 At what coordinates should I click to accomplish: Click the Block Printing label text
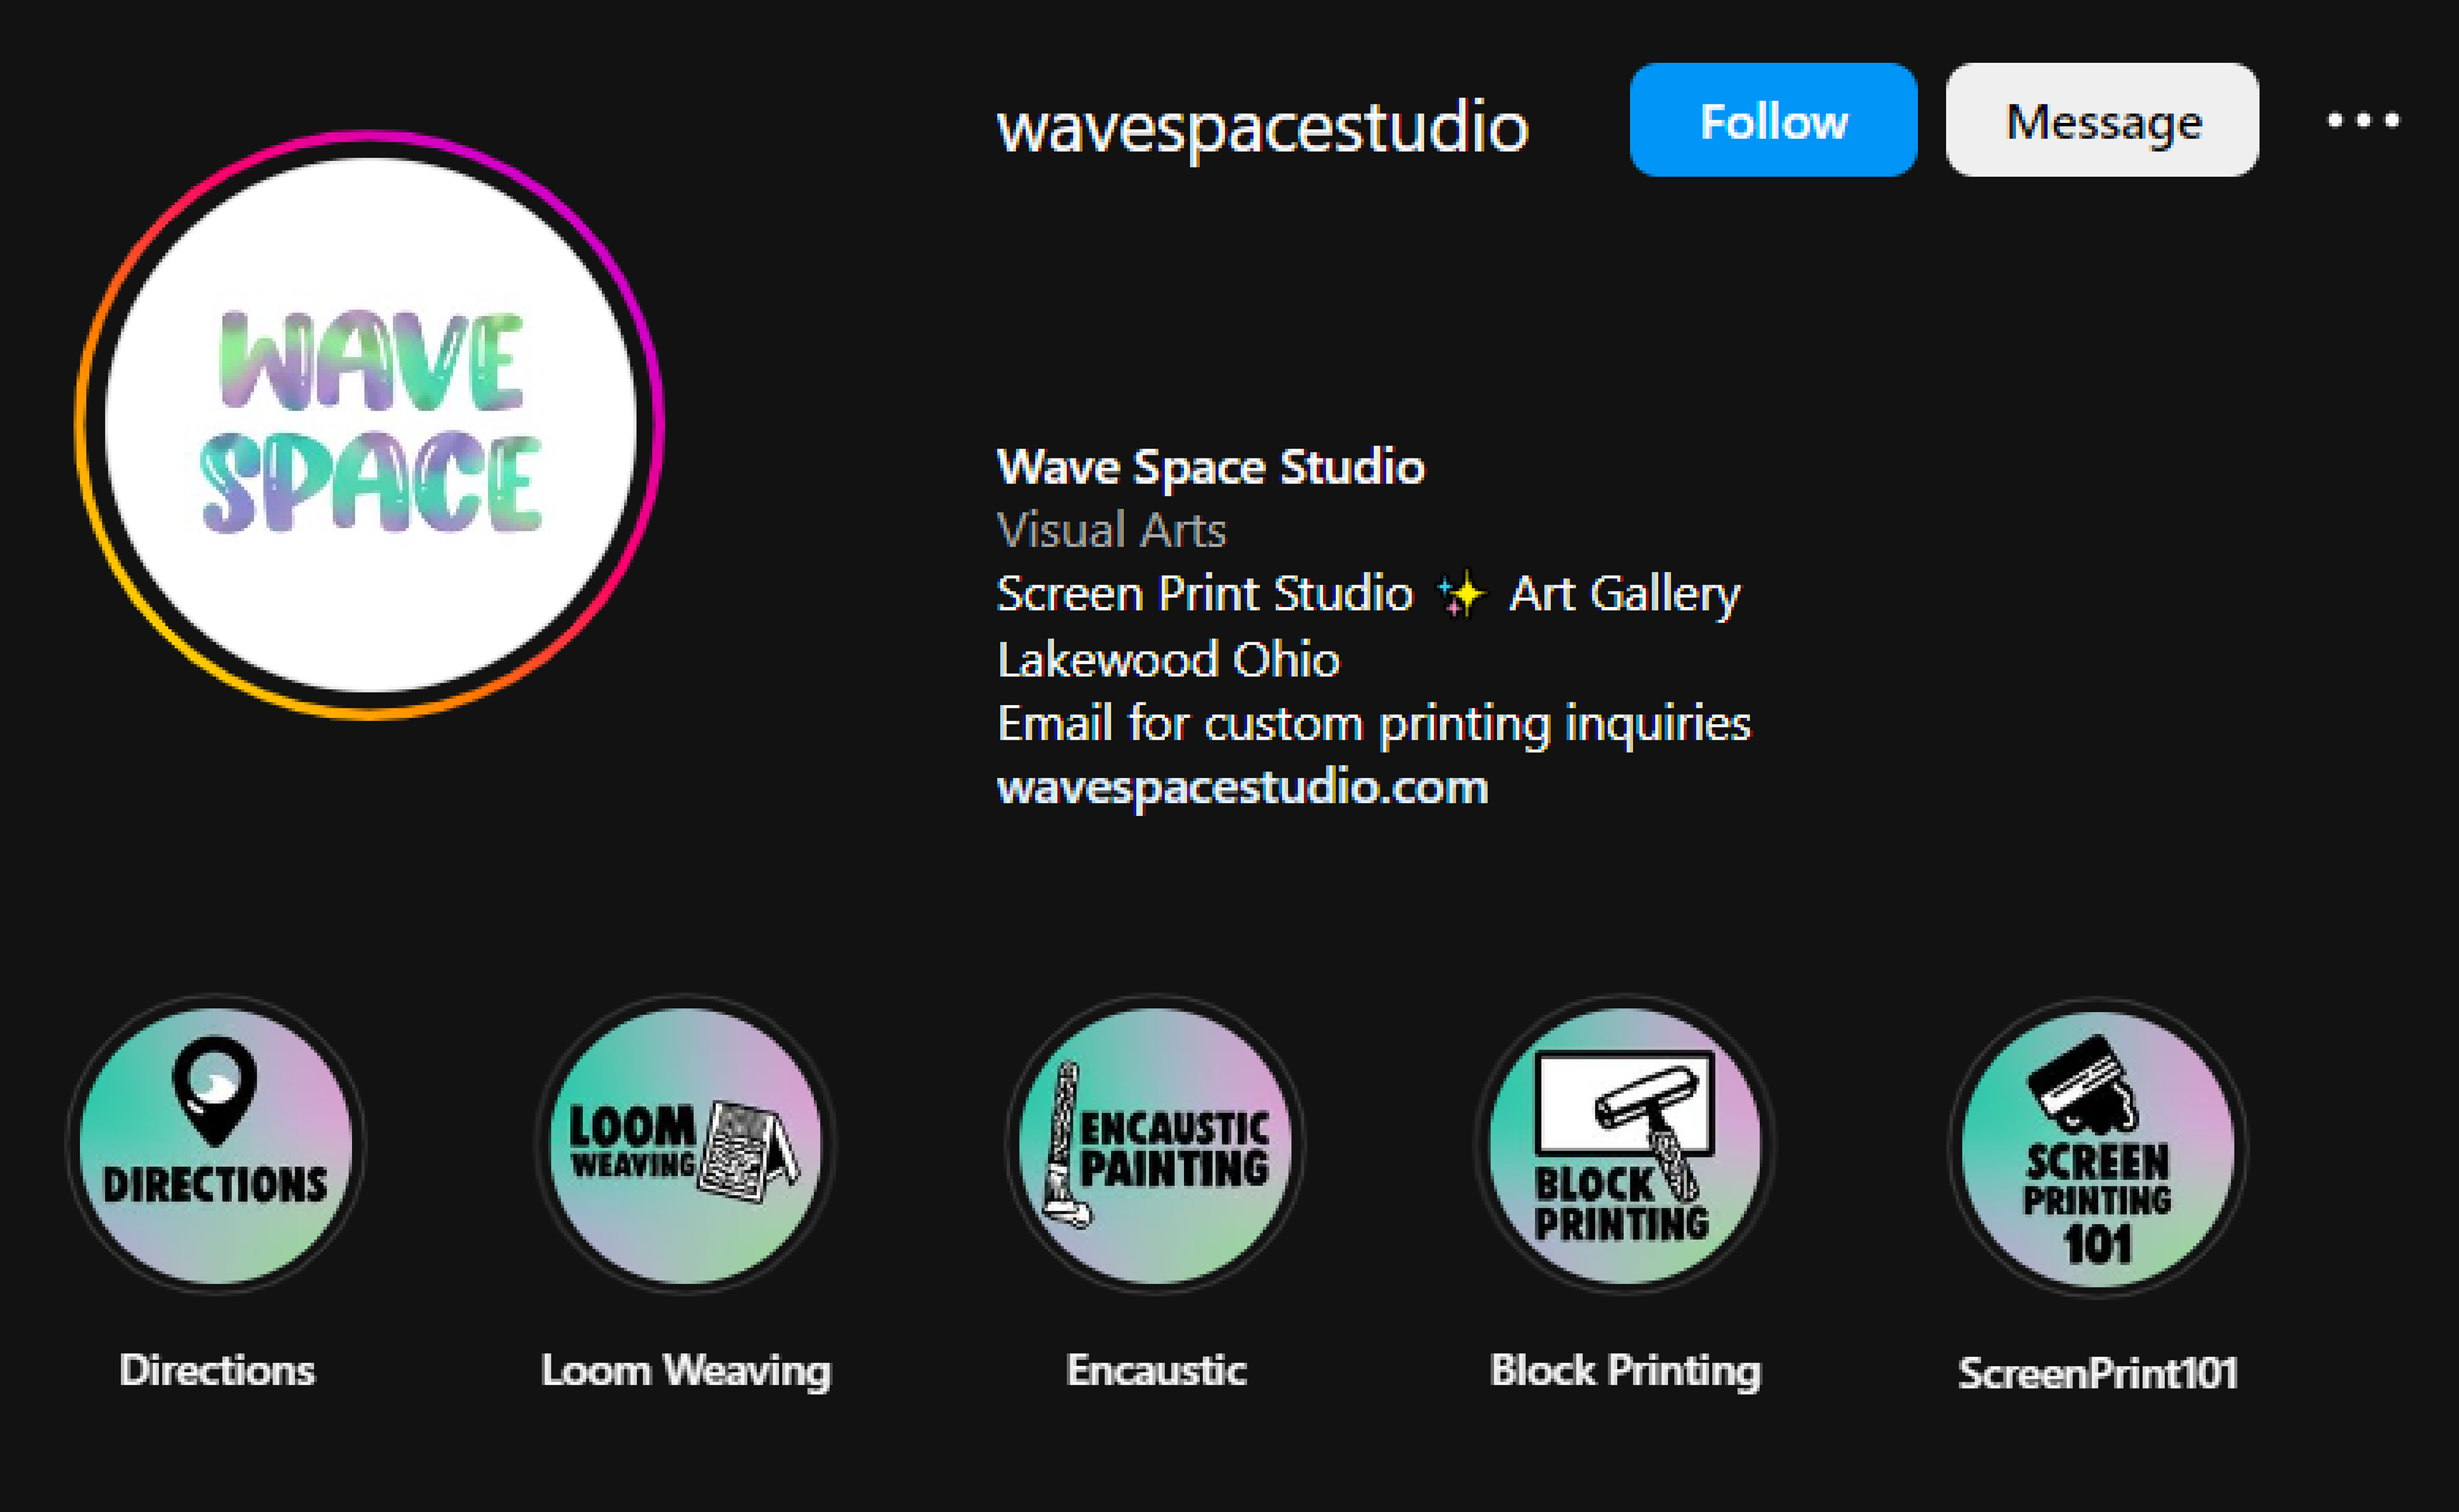(1625, 1370)
